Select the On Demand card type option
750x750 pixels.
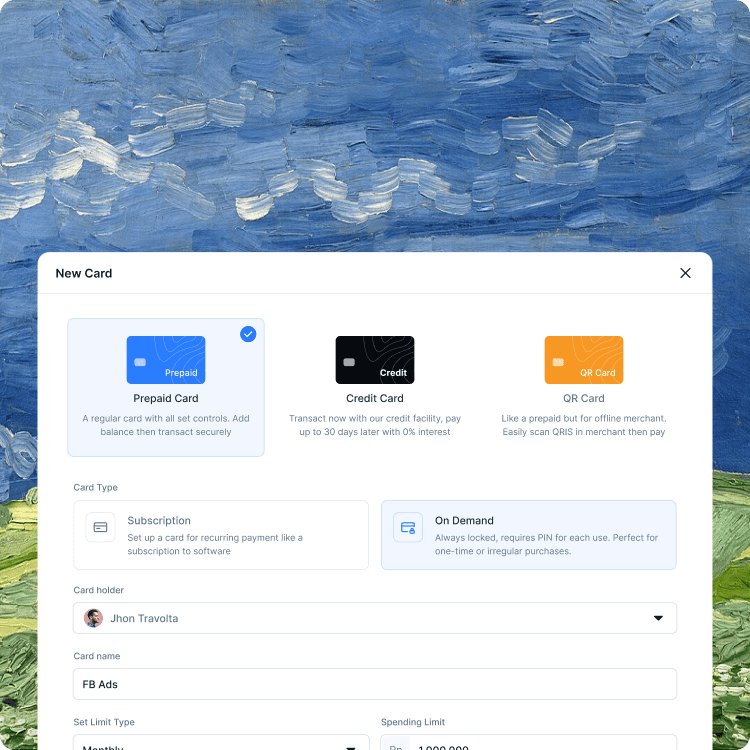[x=528, y=535]
